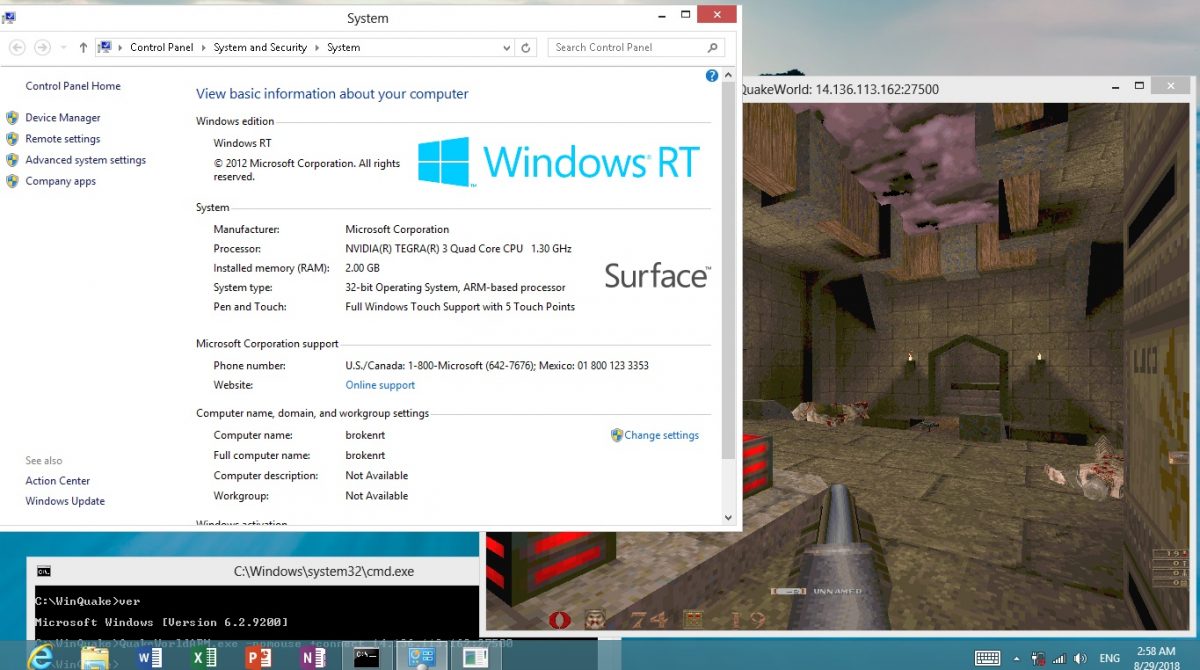Viewport: 1200px width, 670px height.
Task: Launch Internet Explorer from the taskbar
Action: coord(40,657)
